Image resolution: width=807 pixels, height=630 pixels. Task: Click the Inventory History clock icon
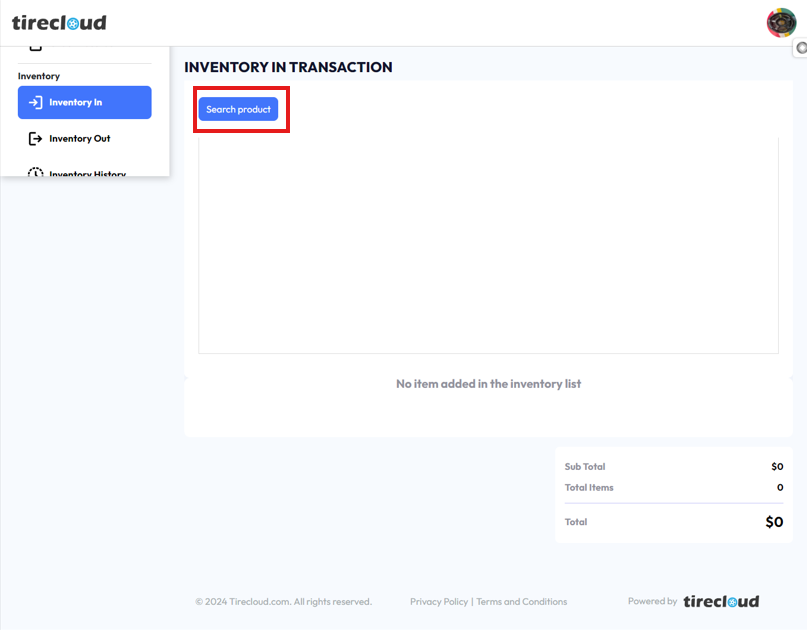[35, 172]
